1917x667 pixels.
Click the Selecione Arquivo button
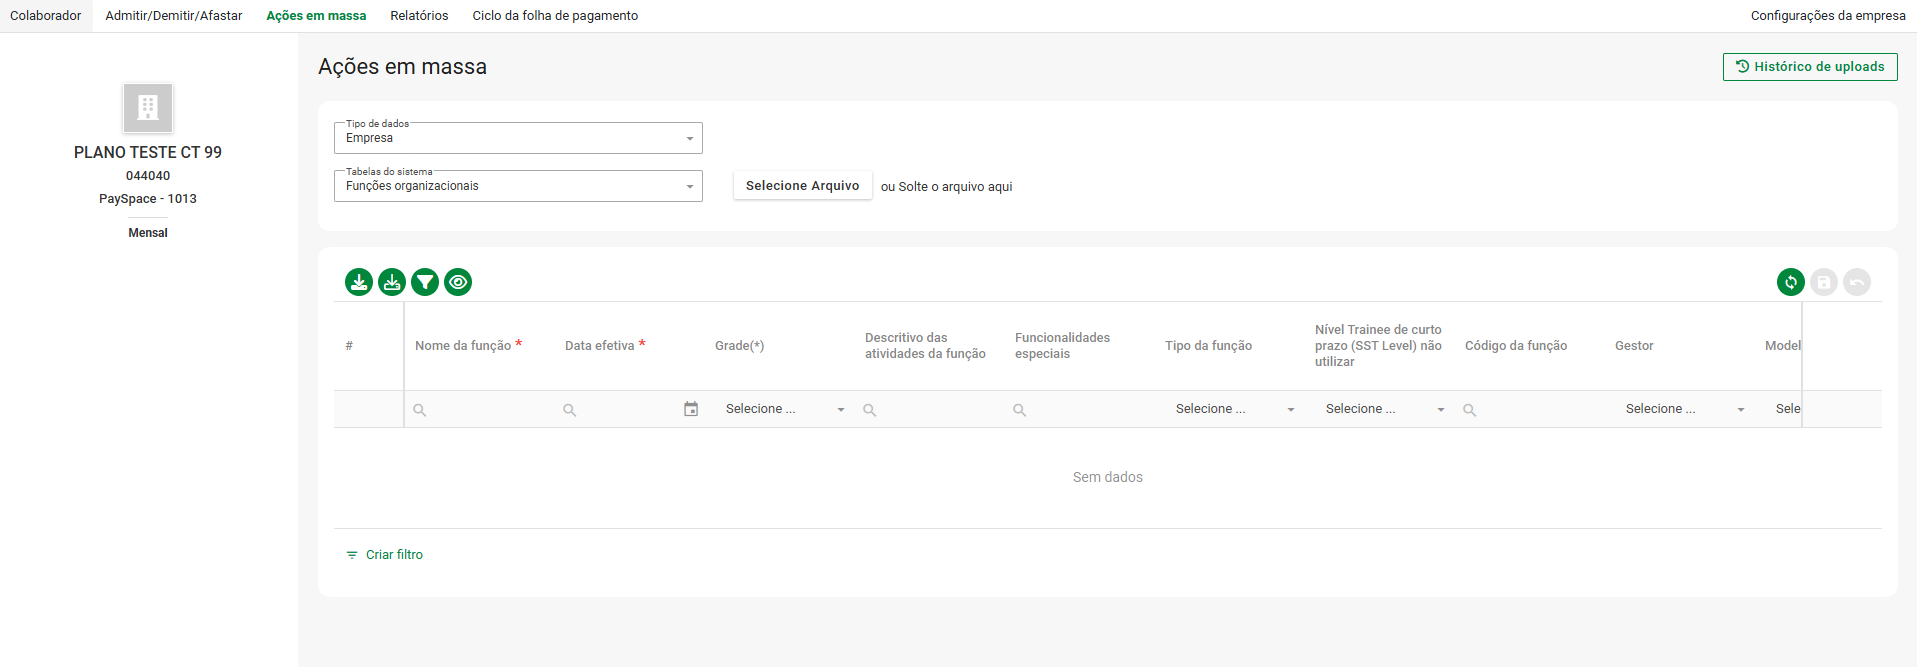(x=802, y=186)
